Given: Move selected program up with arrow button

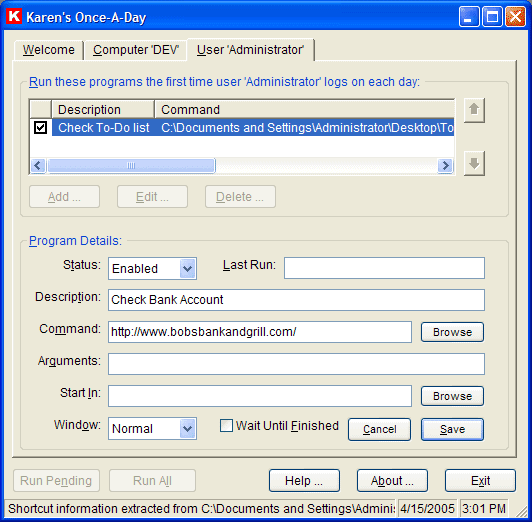Looking at the screenshot, I should tap(474, 110).
